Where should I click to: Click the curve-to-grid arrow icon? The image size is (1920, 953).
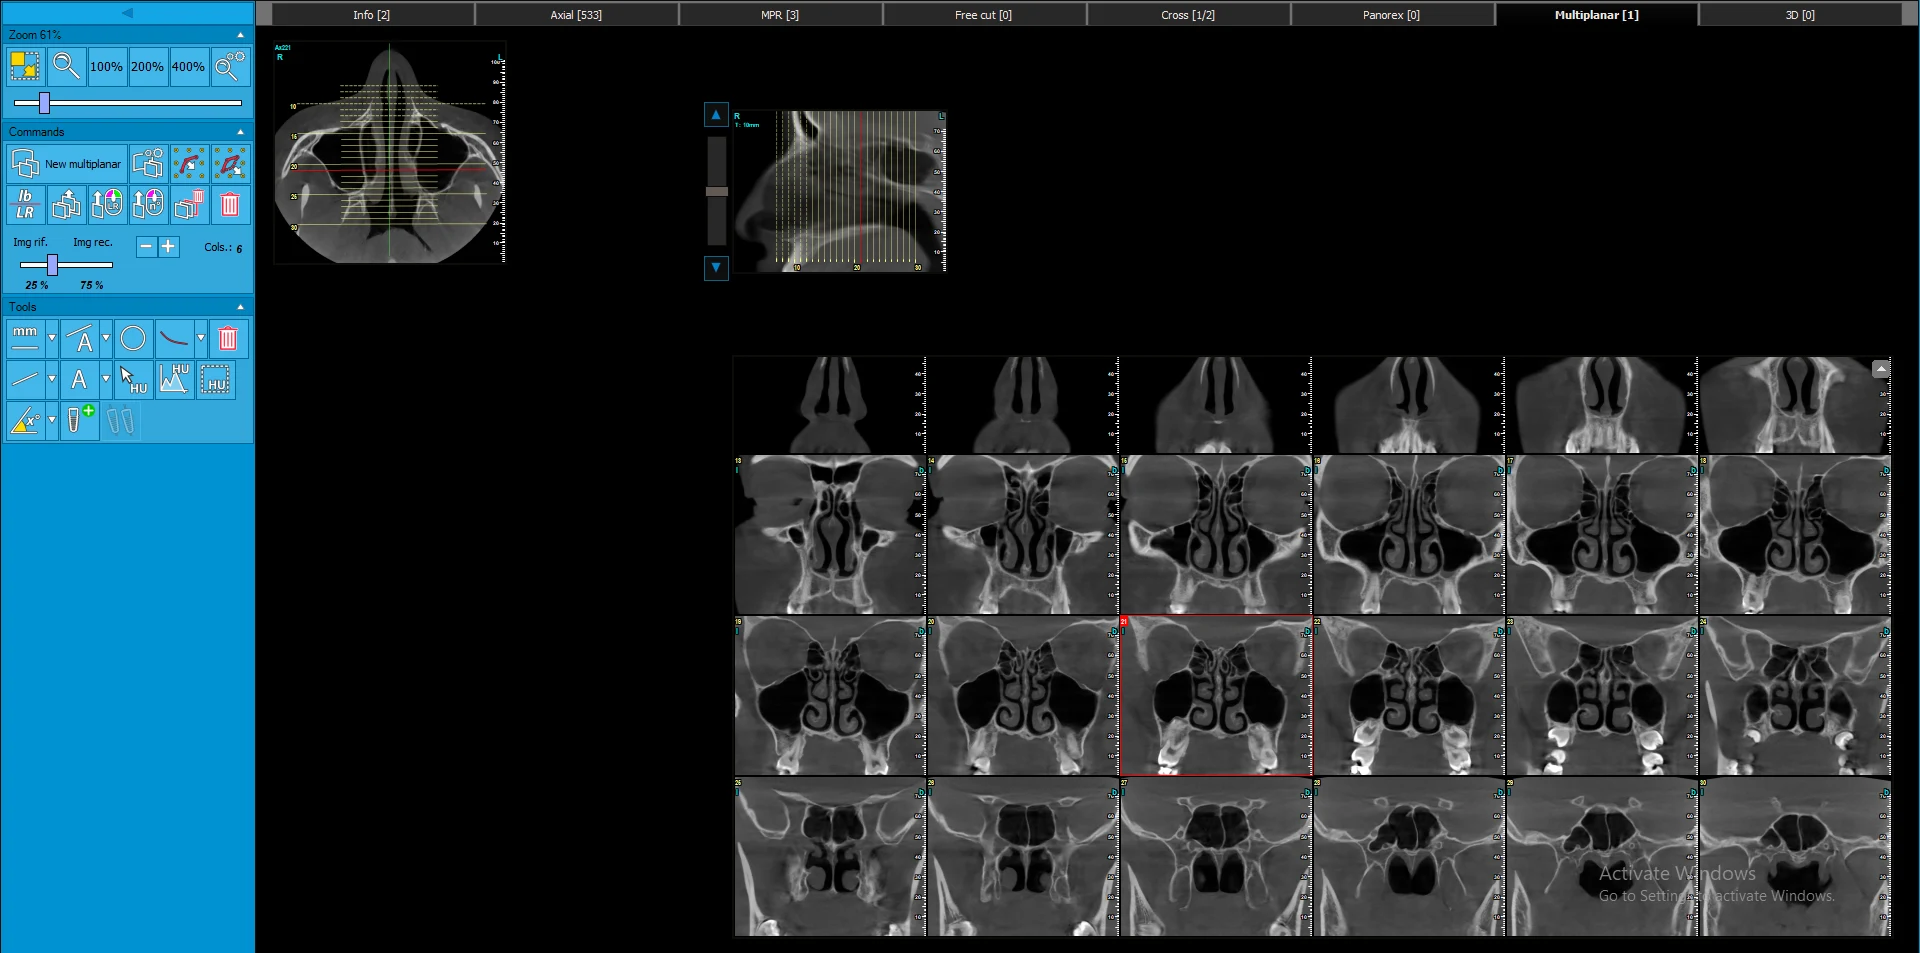tap(189, 164)
